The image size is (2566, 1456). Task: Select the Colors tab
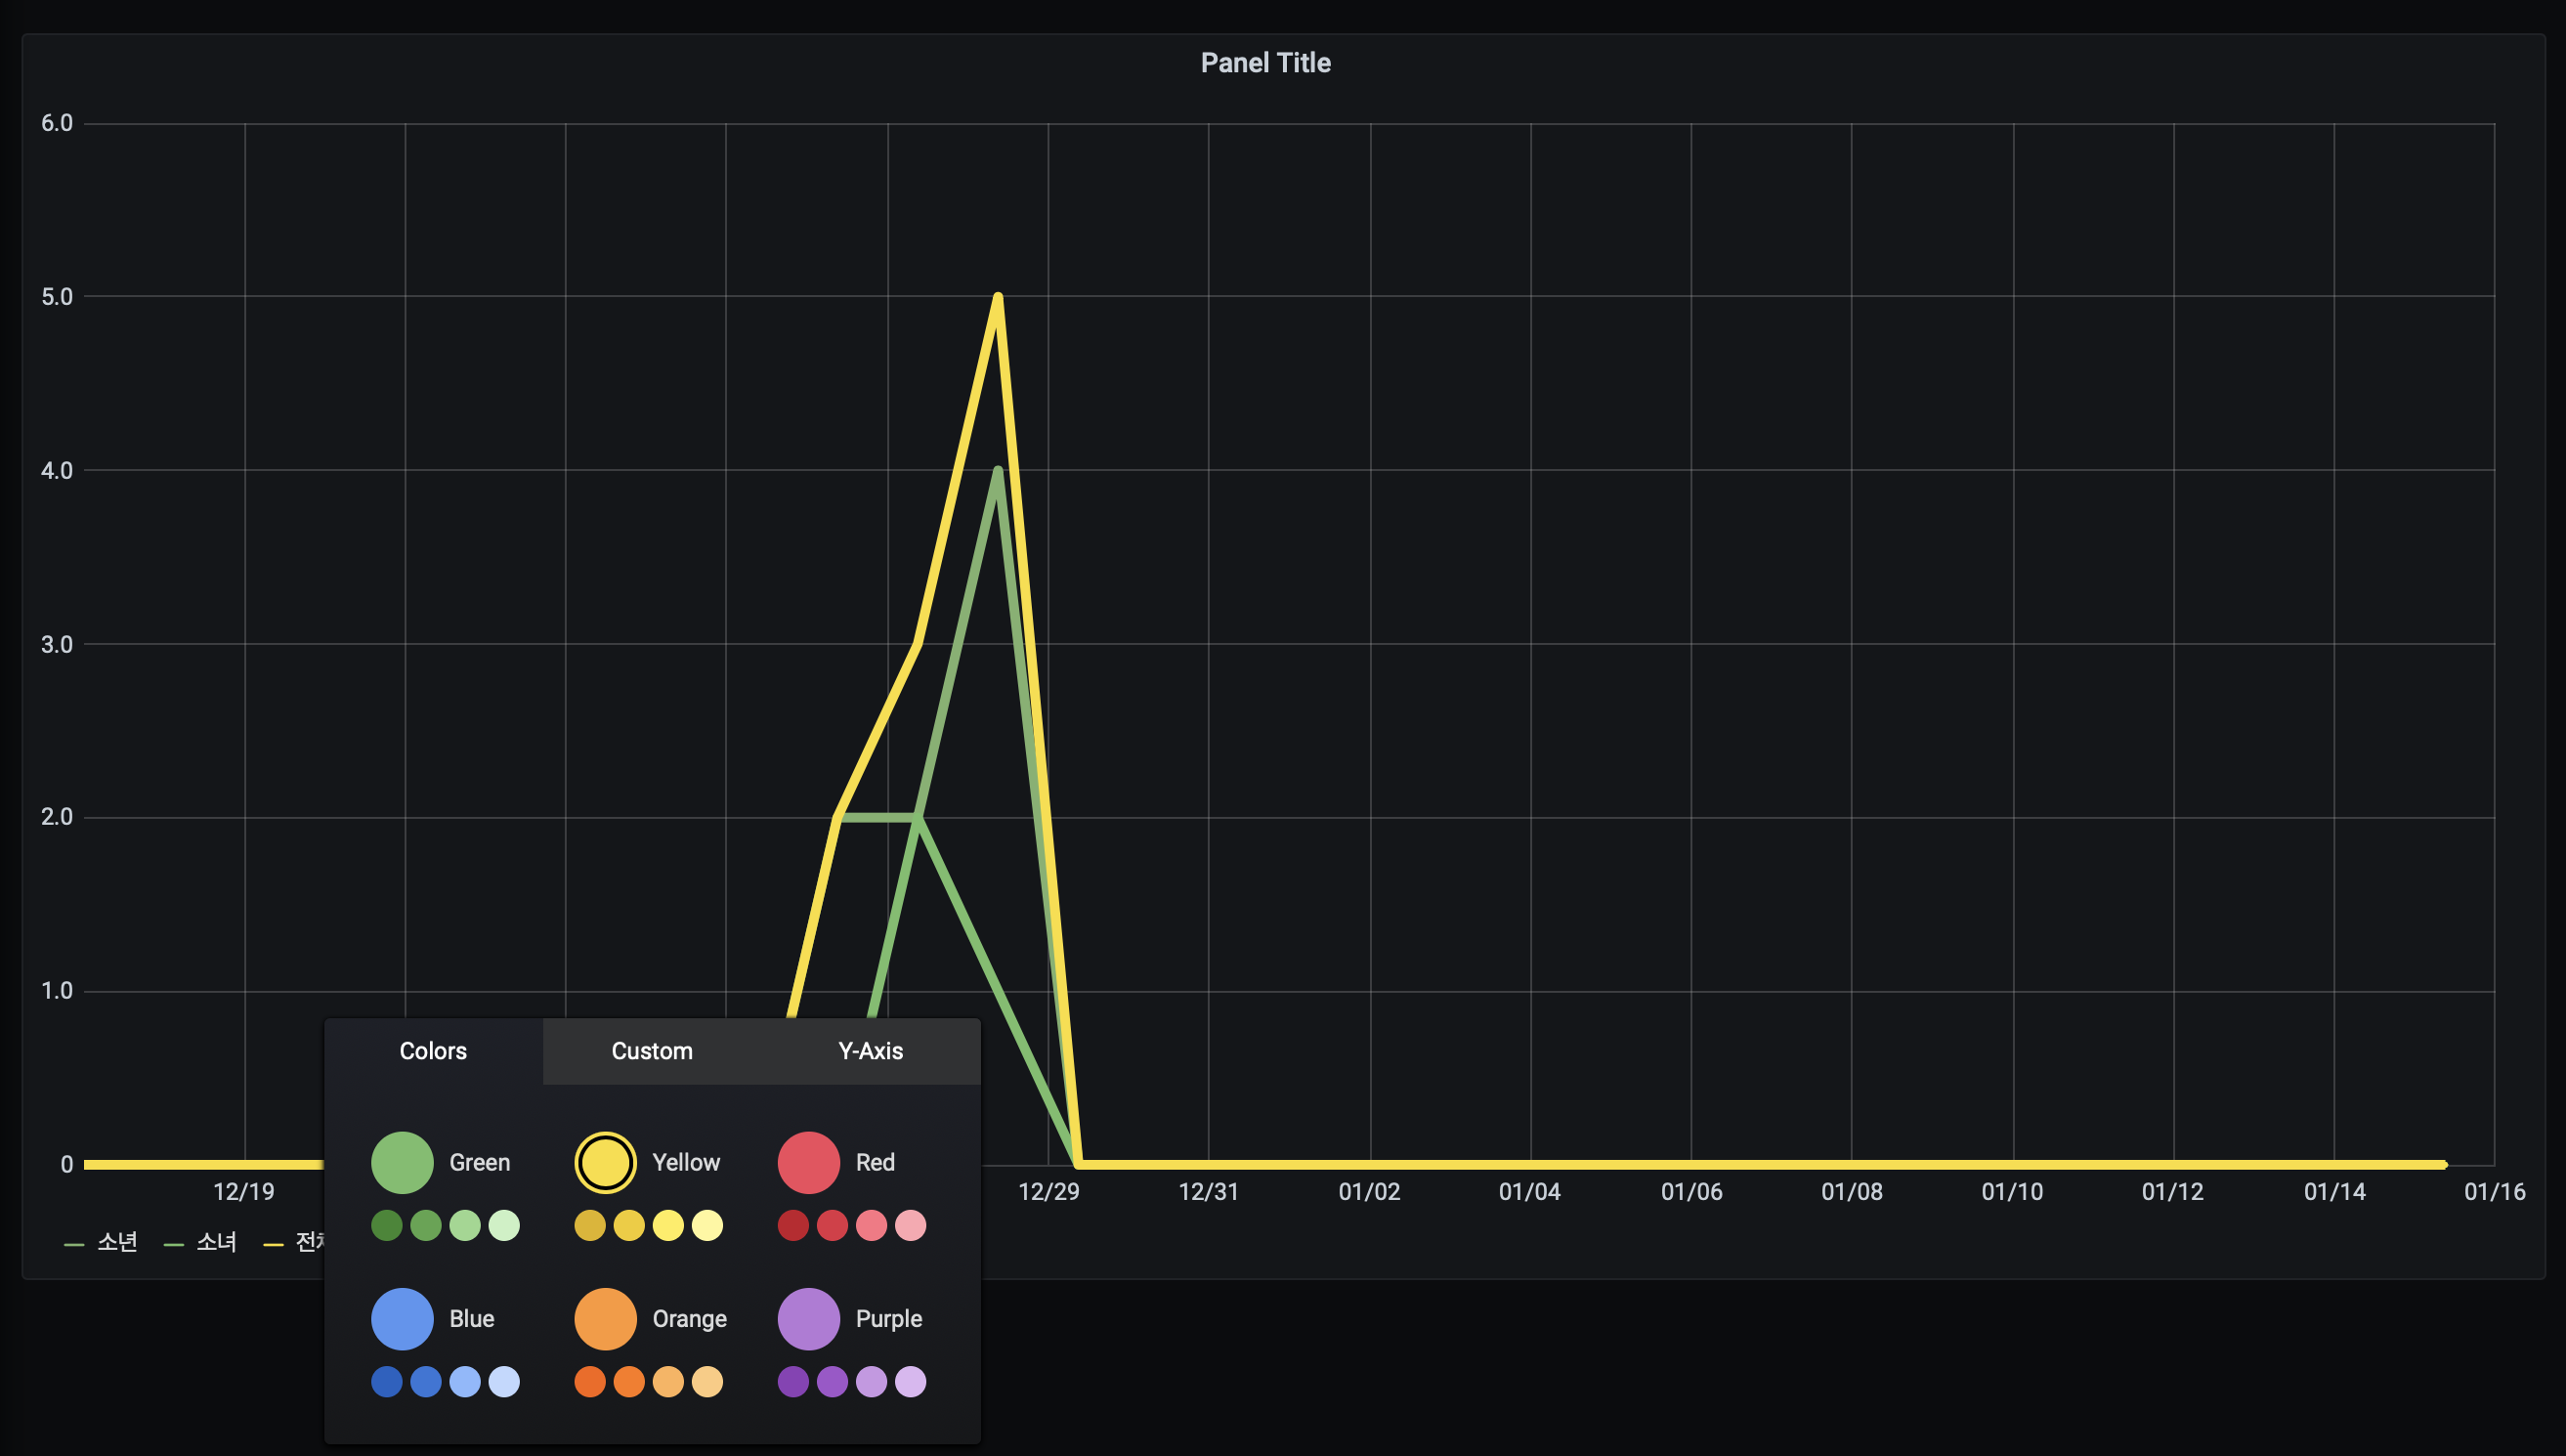coord(433,1051)
